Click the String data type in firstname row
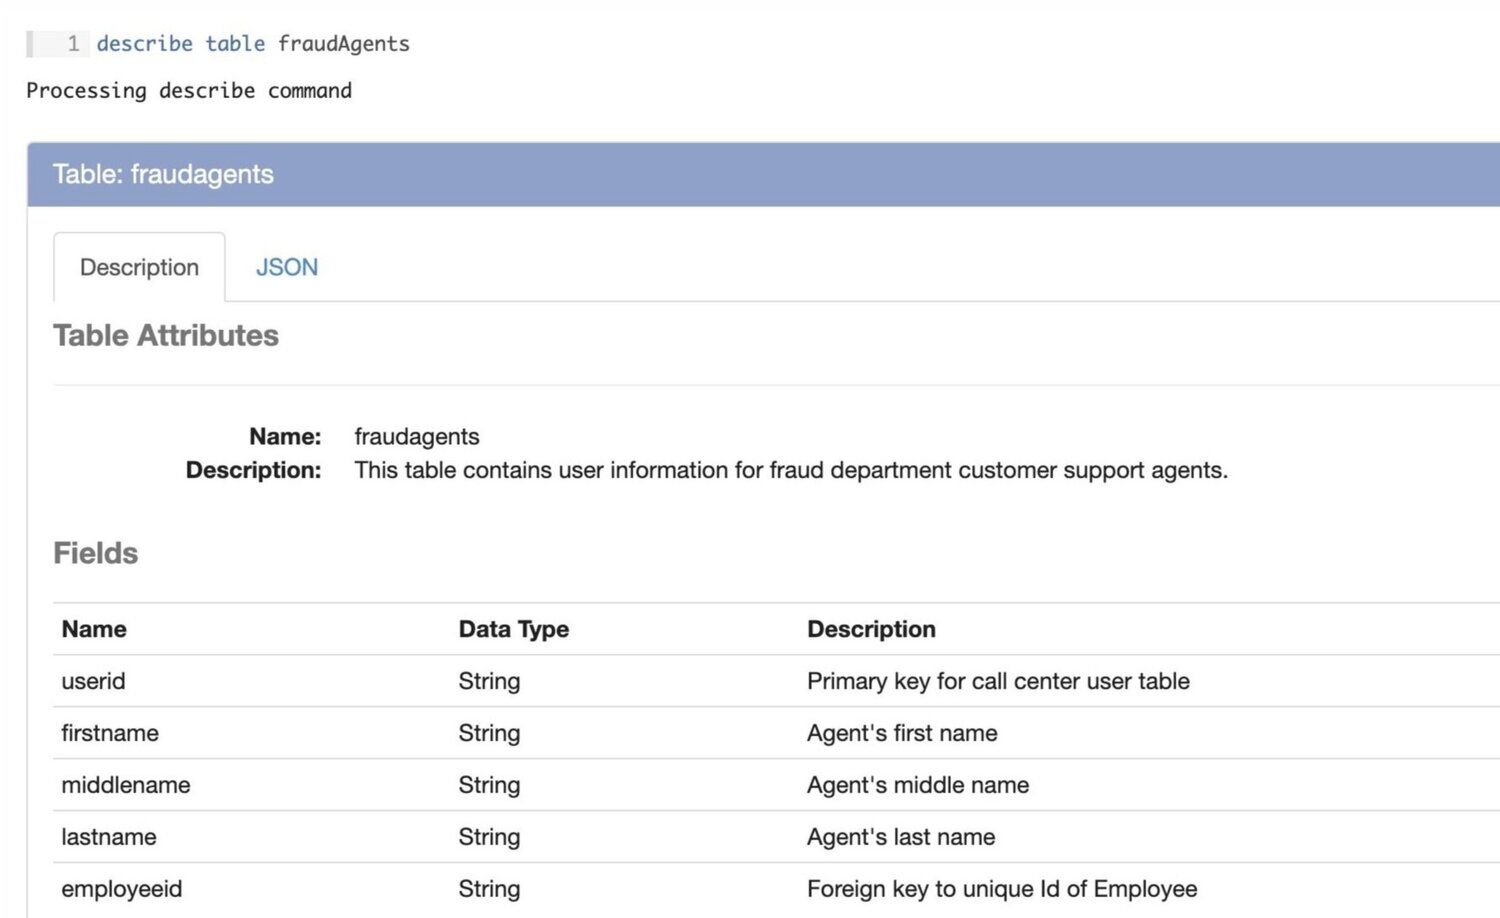The width and height of the screenshot is (1500, 918). click(489, 734)
